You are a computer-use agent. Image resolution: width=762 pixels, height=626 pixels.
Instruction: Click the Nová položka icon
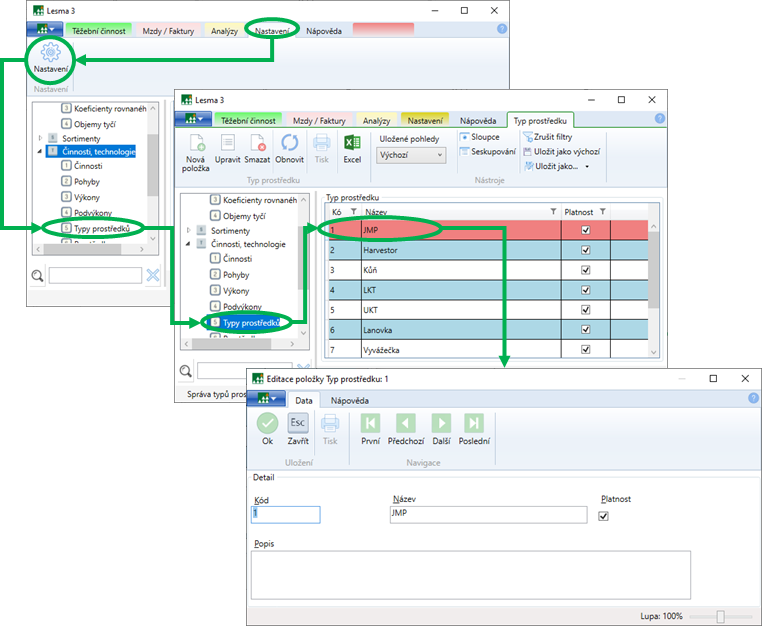195,143
